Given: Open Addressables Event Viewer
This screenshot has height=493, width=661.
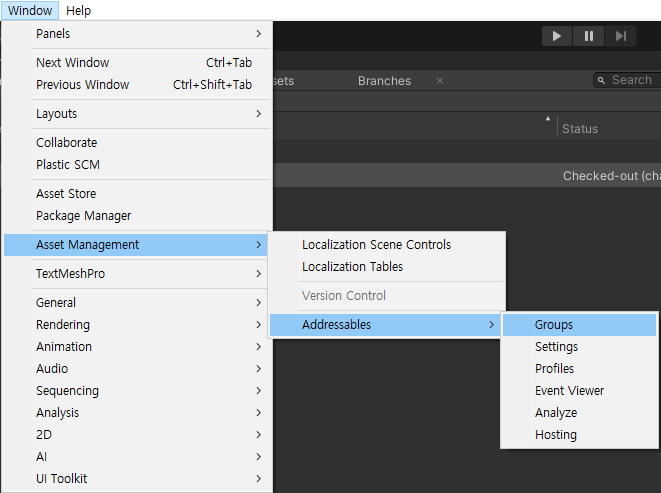Looking at the screenshot, I should coord(579,390).
